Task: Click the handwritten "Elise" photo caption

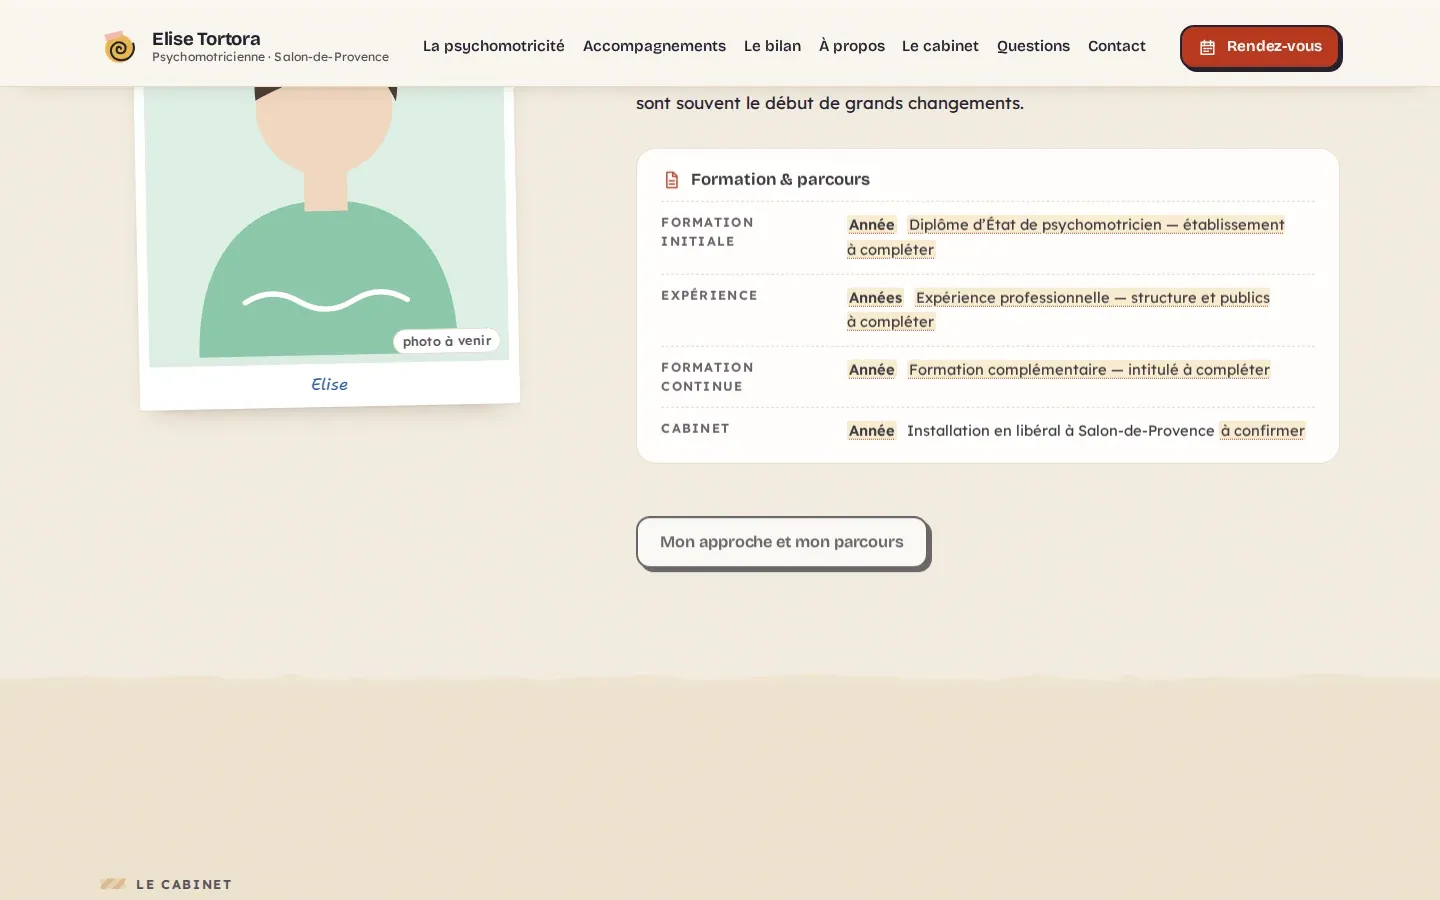Action: point(329,384)
